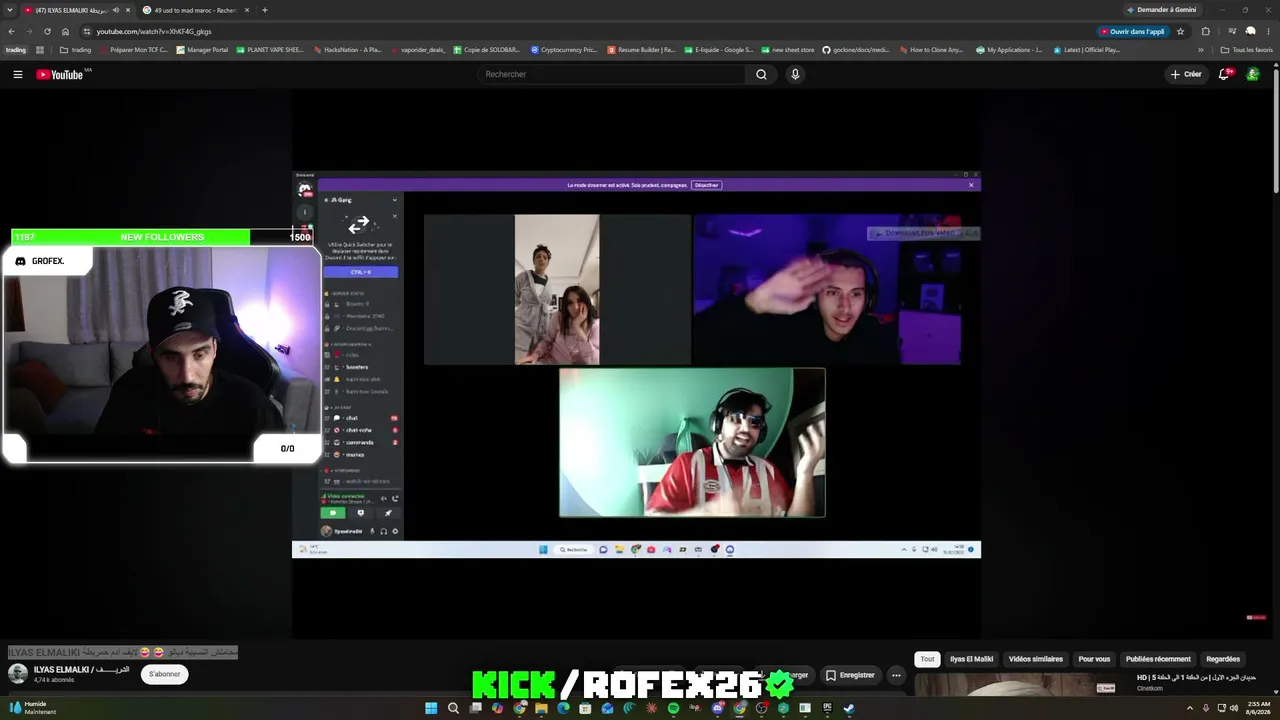The height and width of the screenshot is (720, 1280).
Task: Reload the current page
Action: click(47, 31)
